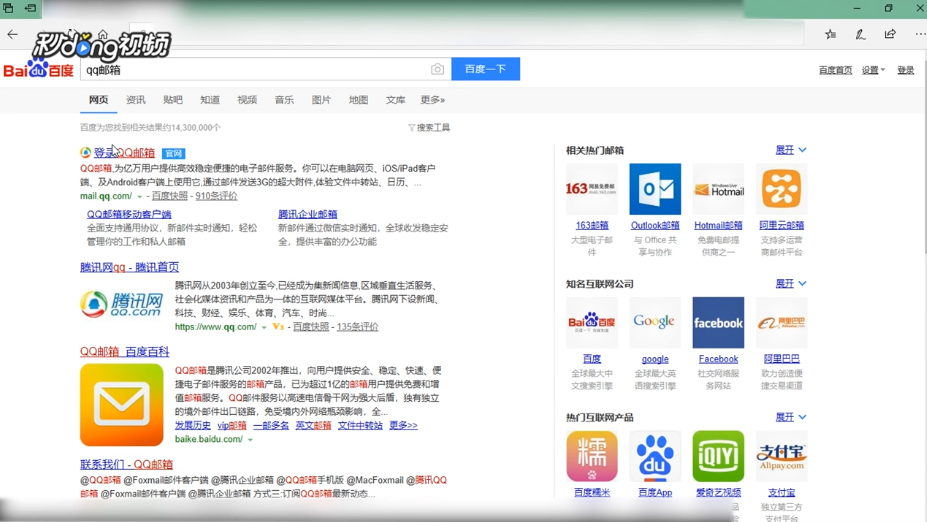Open the 发展历史 sublink
This screenshot has height=522, width=927.
pyautogui.click(x=193, y=426)
